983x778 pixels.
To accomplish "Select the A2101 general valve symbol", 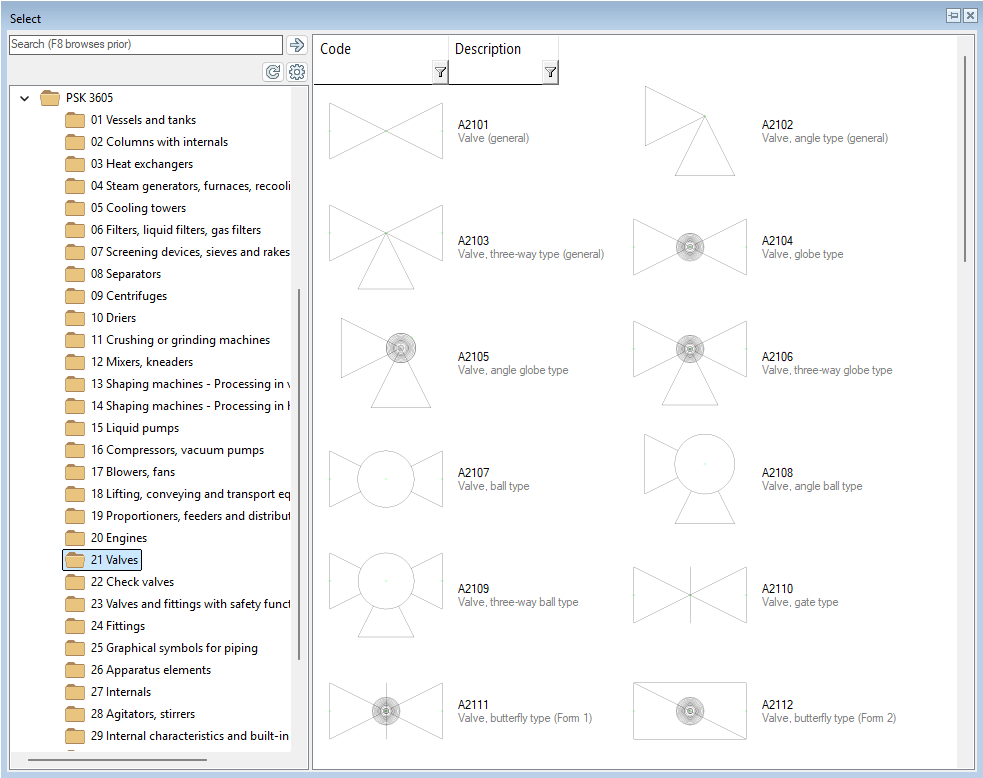I will point(385,131).
